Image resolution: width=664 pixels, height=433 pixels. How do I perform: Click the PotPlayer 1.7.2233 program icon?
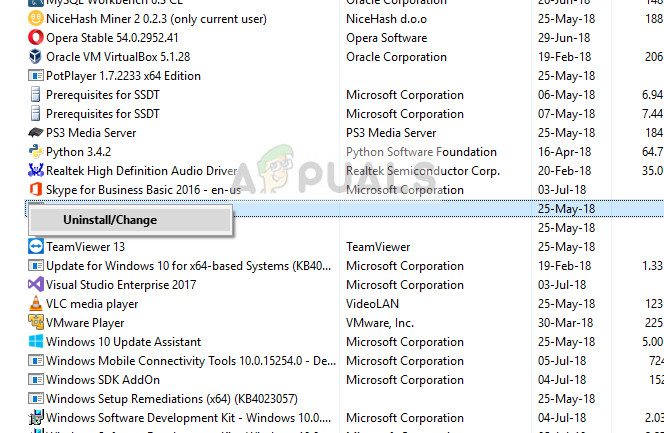point(36,76)
